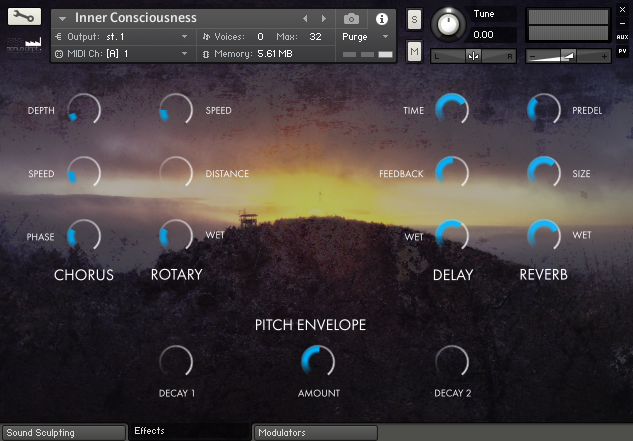633x441 pixels.
Task: Click the Max voices value field
Action: [x=316, y=36]
